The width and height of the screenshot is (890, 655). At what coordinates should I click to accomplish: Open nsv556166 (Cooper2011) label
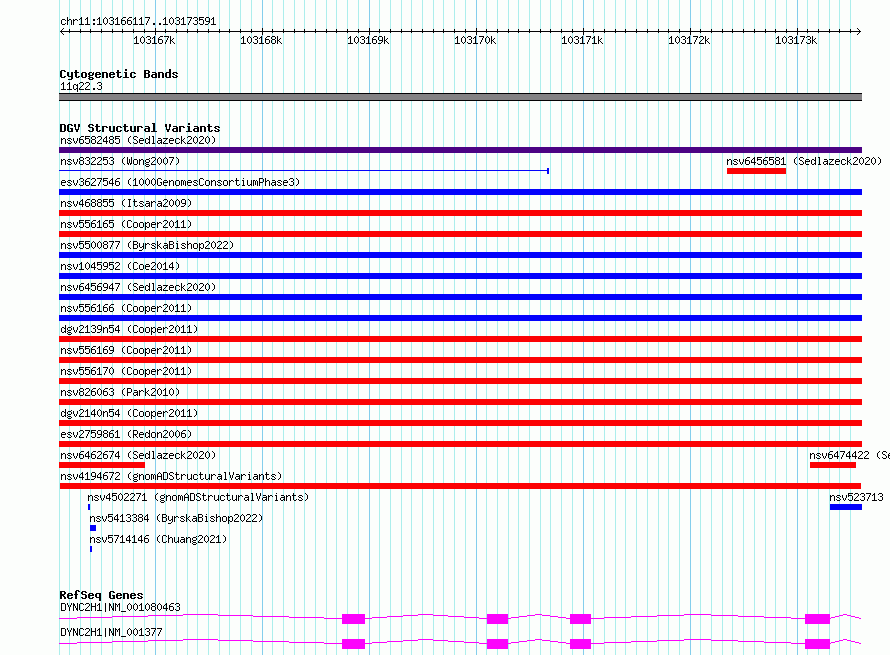[x=126, y=308]
